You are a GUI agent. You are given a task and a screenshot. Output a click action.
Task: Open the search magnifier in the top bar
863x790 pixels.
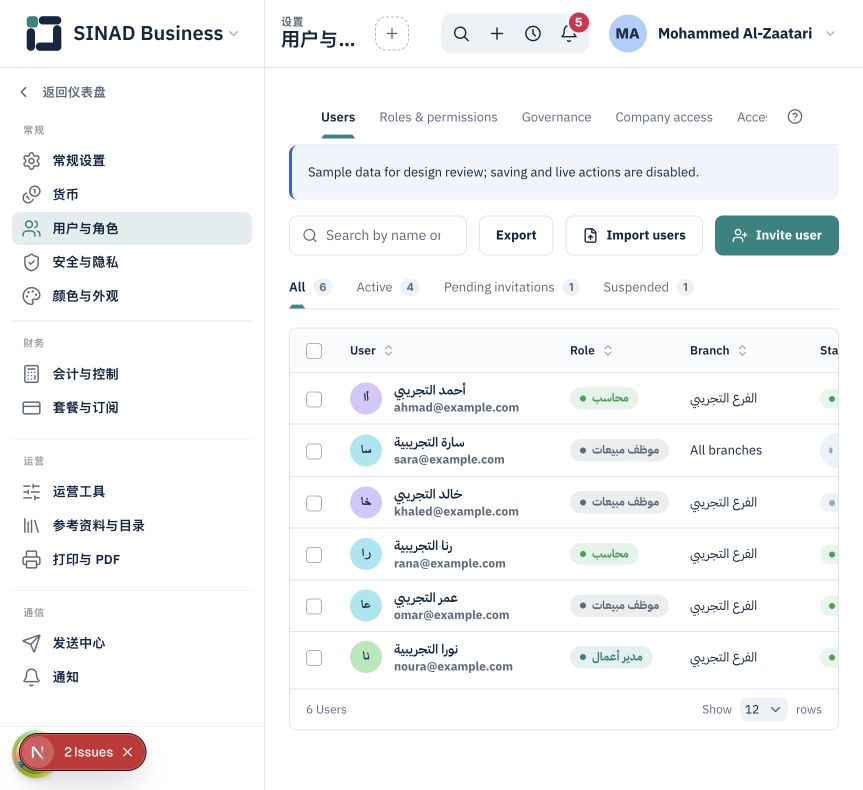point(461,34)
